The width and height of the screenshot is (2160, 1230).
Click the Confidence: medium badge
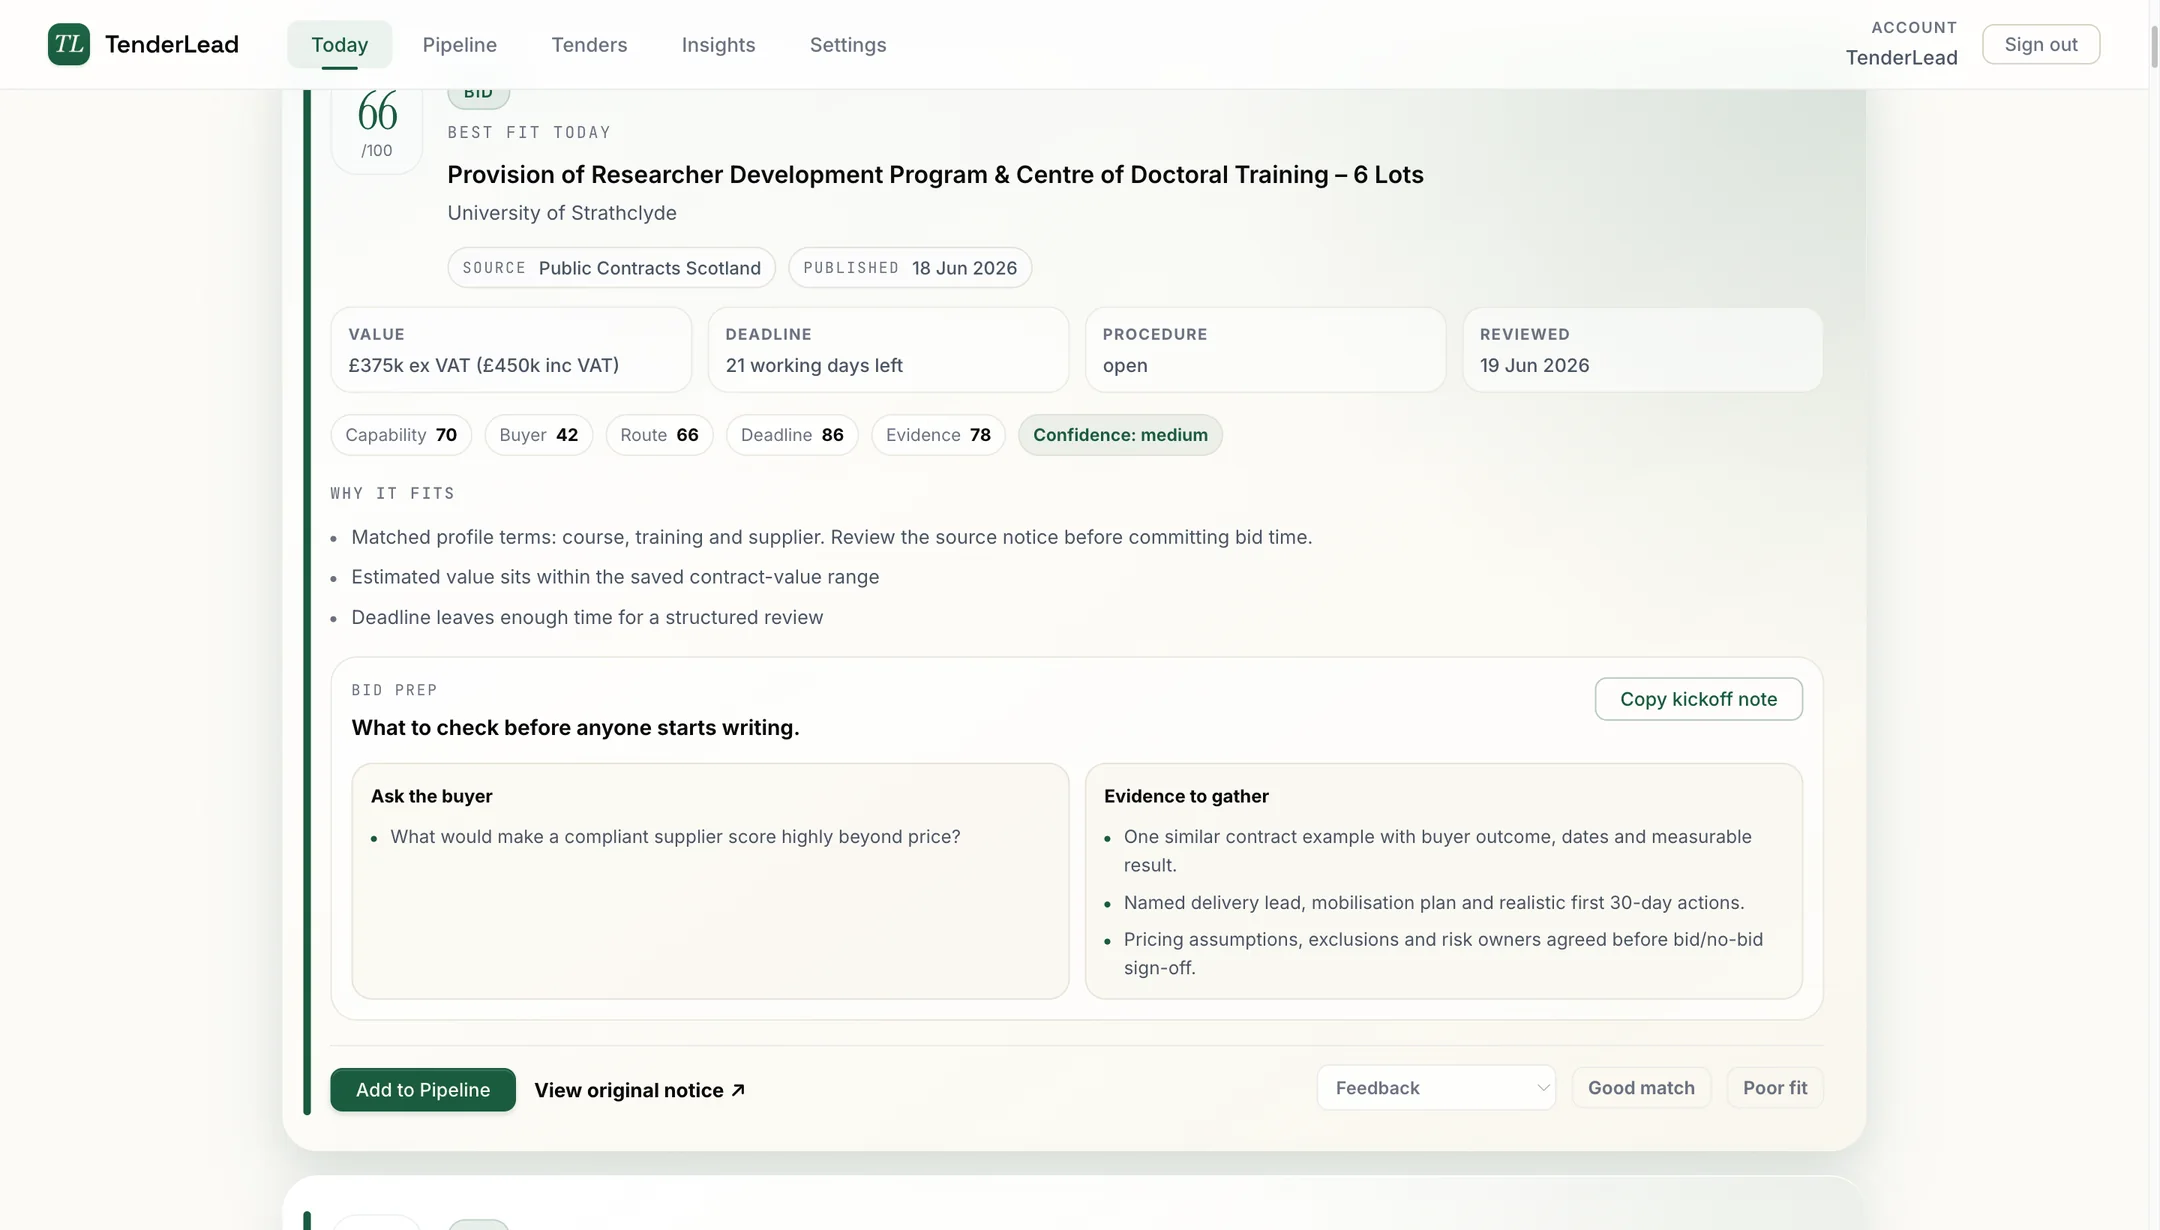pyautogui.click(x=1120, y=435)
